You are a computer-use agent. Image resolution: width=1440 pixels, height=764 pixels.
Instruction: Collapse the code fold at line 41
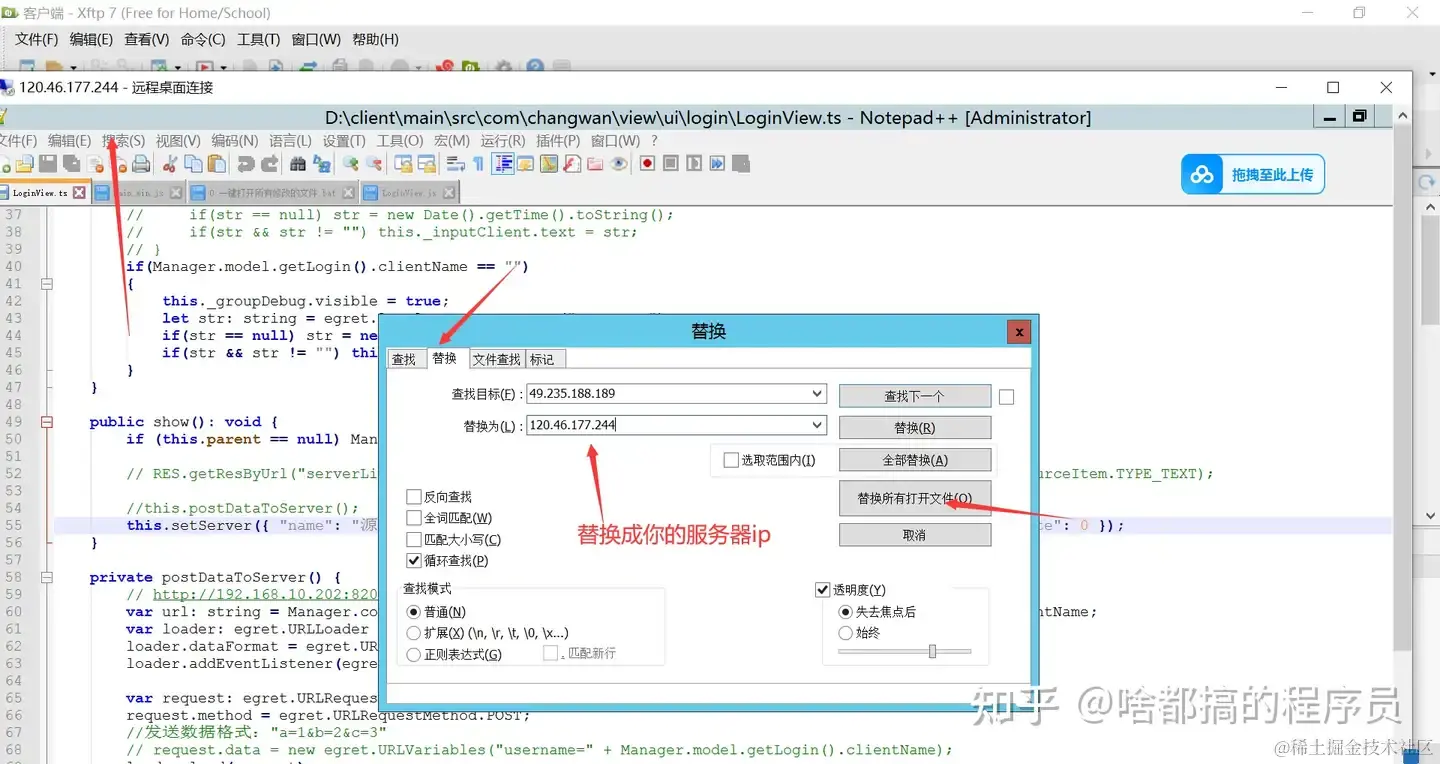[46, 284]
